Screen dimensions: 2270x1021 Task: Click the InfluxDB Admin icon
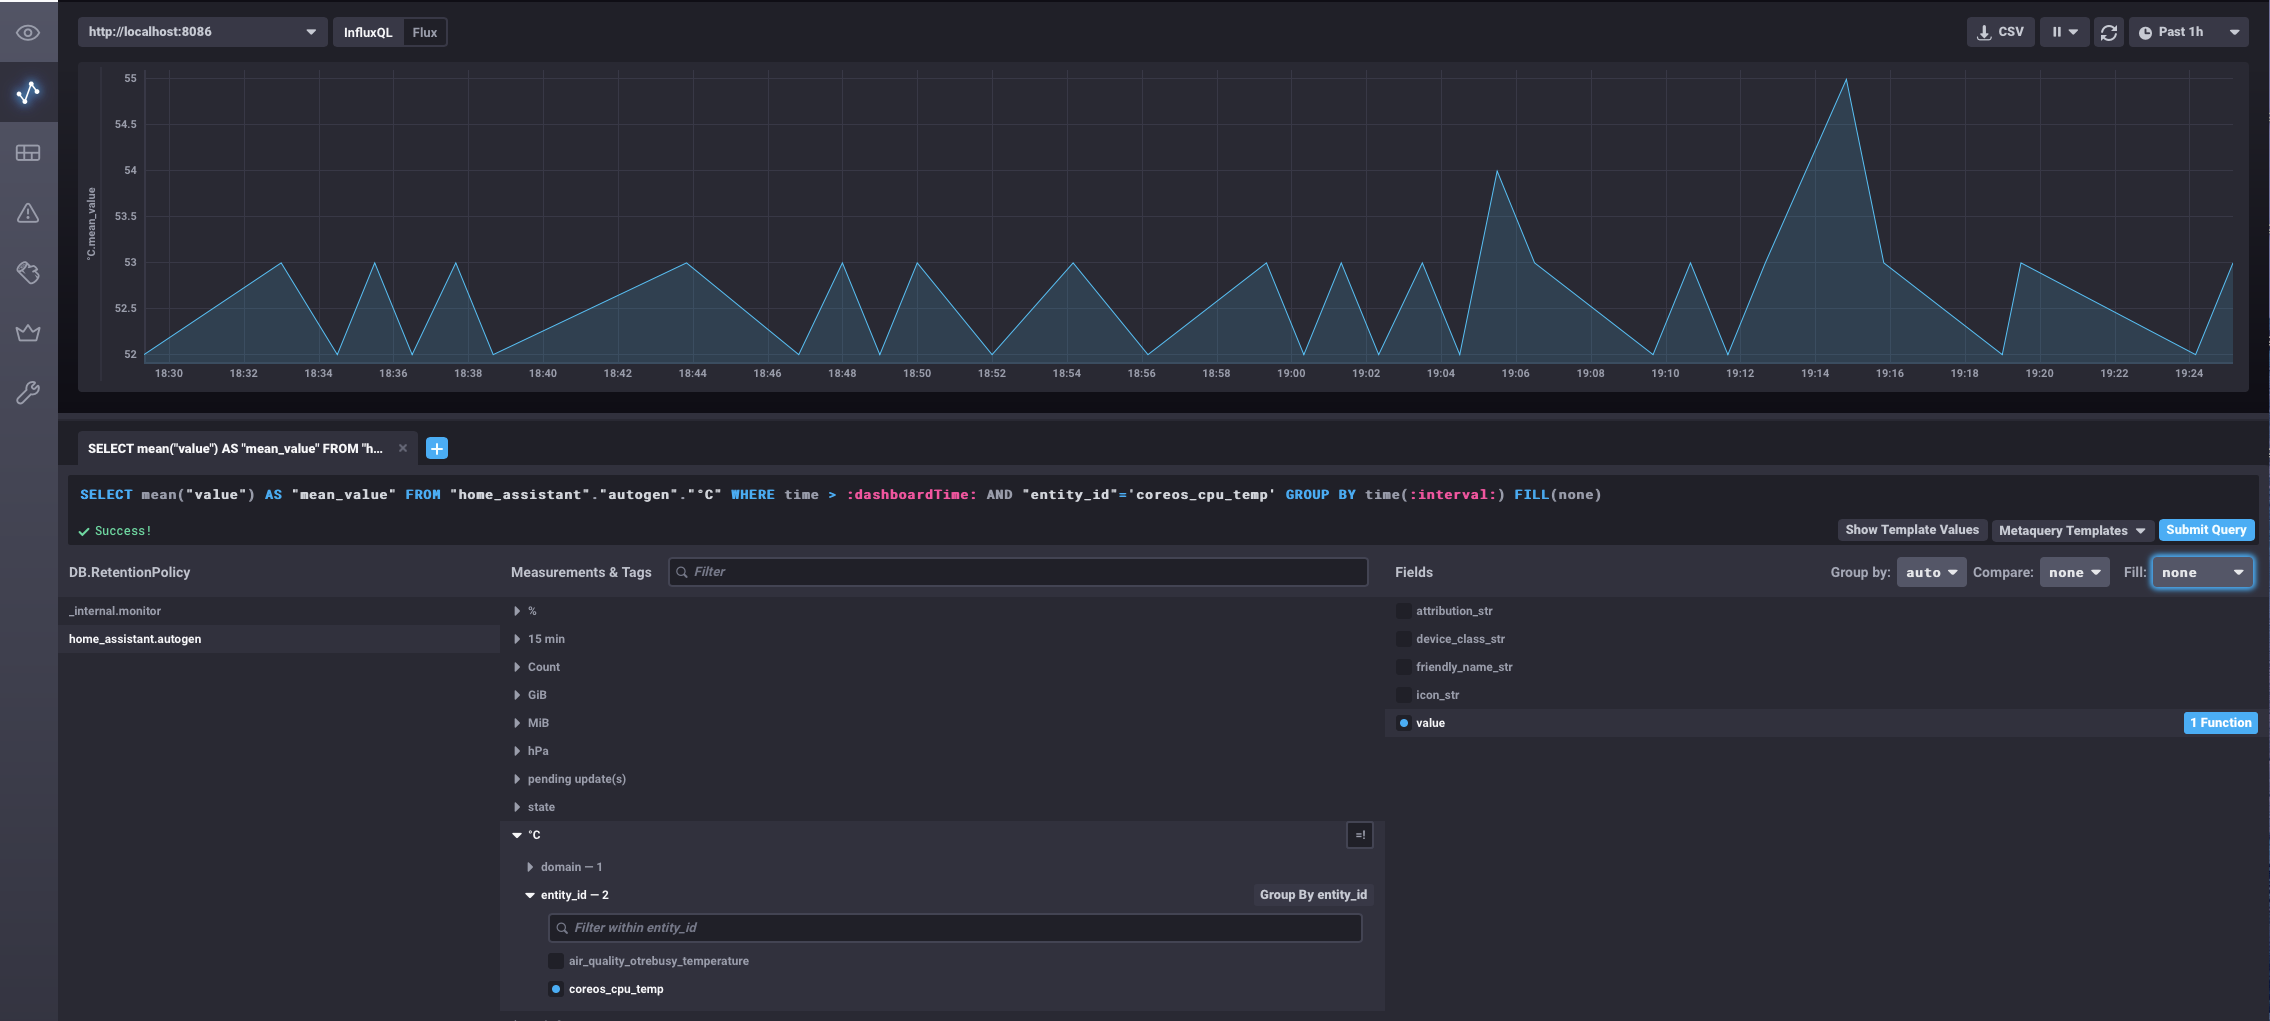28,272
